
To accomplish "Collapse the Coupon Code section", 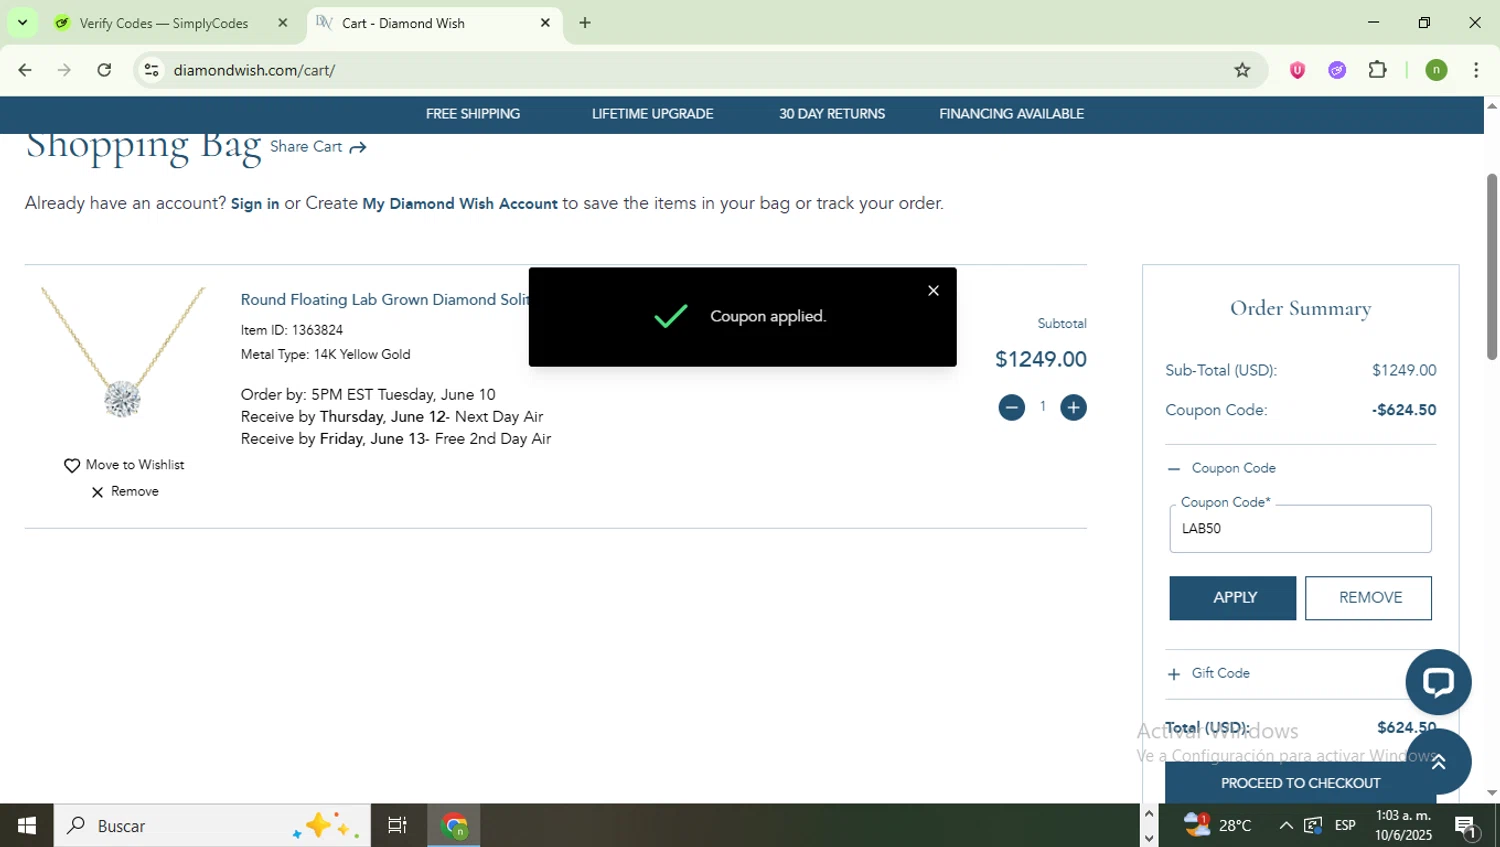I will (1222, 468).
